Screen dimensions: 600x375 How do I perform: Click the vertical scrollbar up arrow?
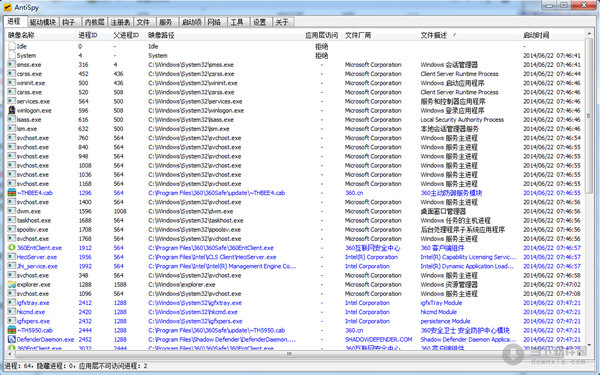(x=589, y=34)
